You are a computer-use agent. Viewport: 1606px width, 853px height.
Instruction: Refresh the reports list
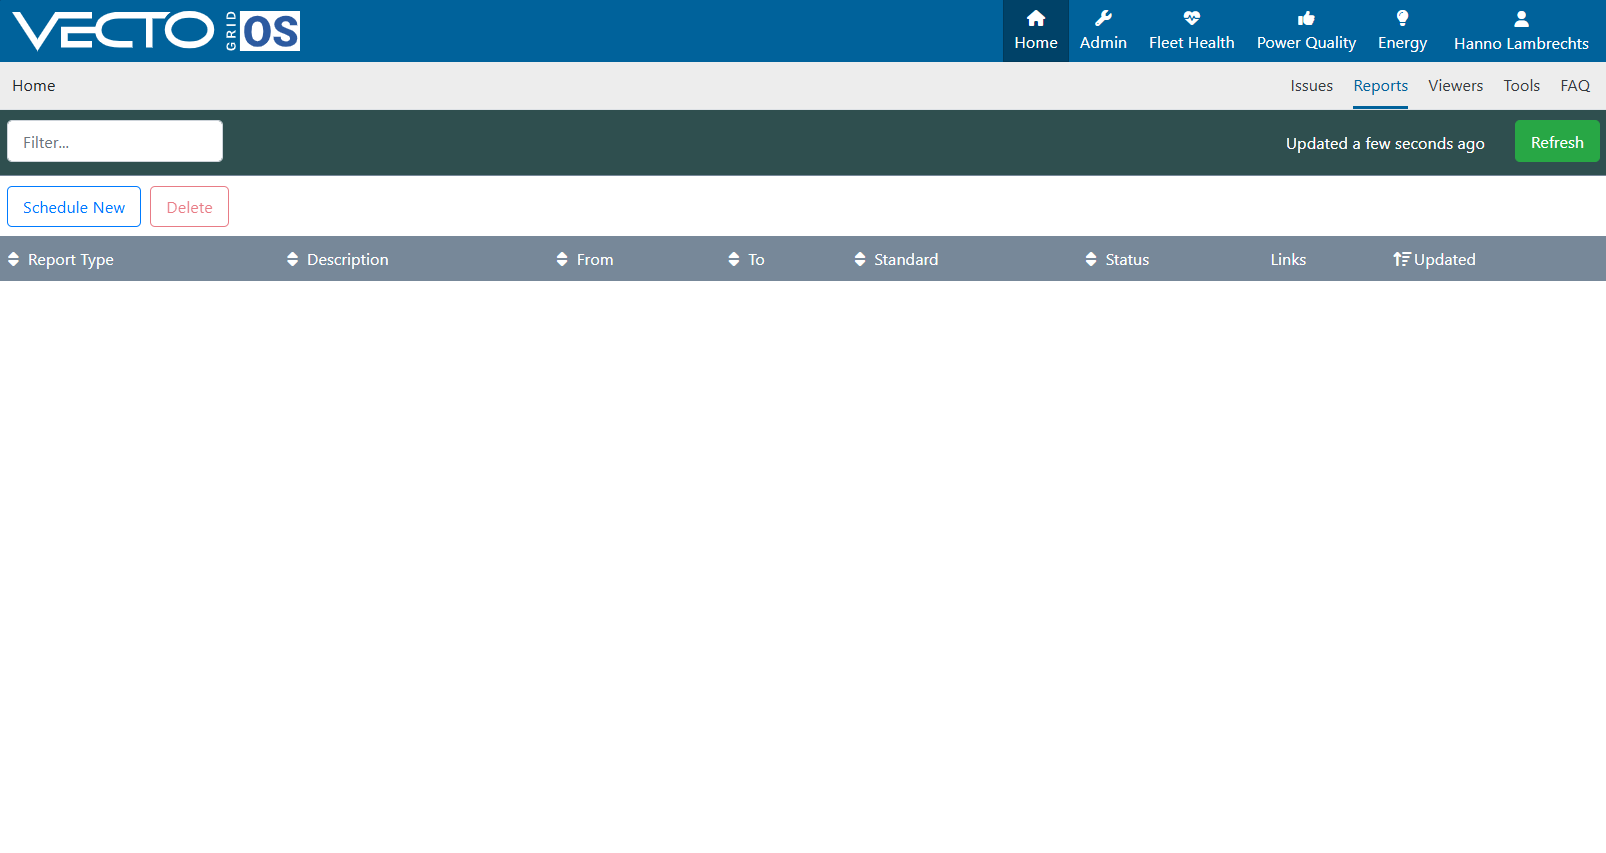tap(1557, 142)
